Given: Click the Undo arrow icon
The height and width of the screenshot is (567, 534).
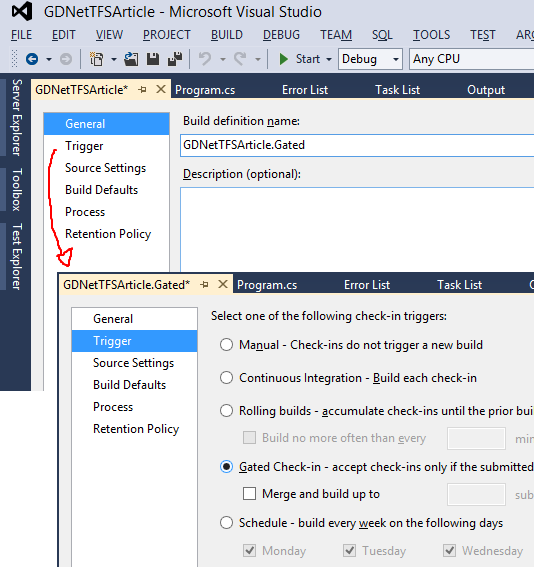Looking at the screenshot, I should click(205, 59).
